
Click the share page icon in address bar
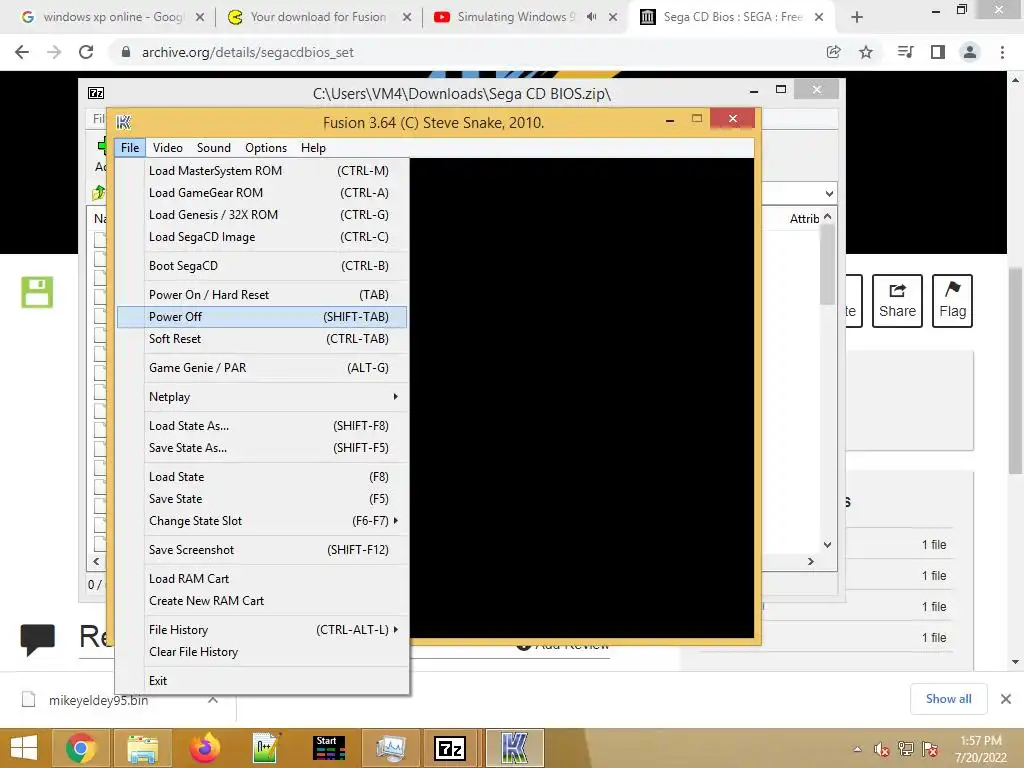833,52
